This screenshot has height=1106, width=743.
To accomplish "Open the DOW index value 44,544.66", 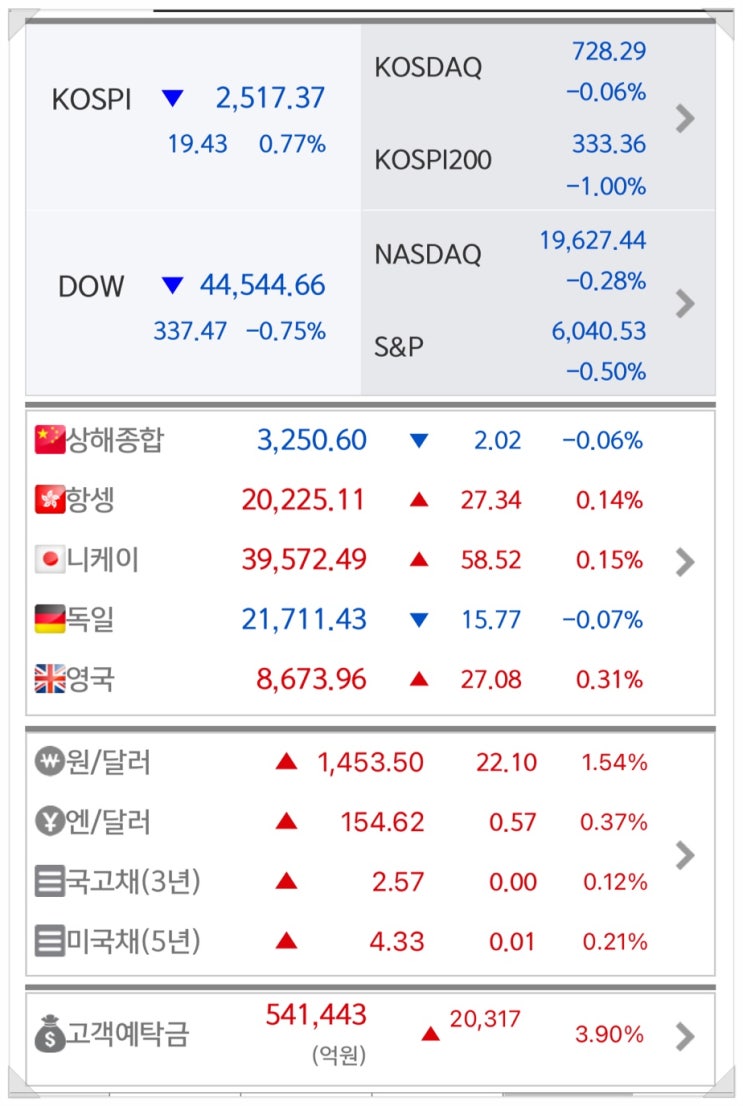I will point(263,286).
